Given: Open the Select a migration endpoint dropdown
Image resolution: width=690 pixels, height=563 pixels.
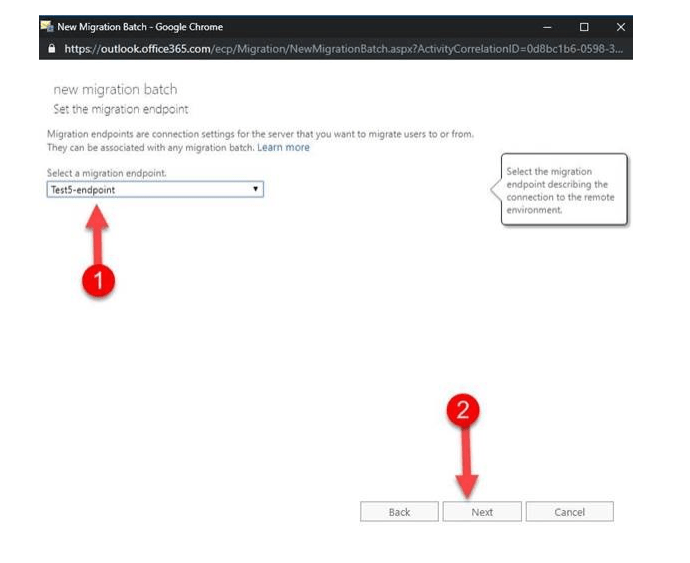Looking at the screenshot, I should (155, 189).
